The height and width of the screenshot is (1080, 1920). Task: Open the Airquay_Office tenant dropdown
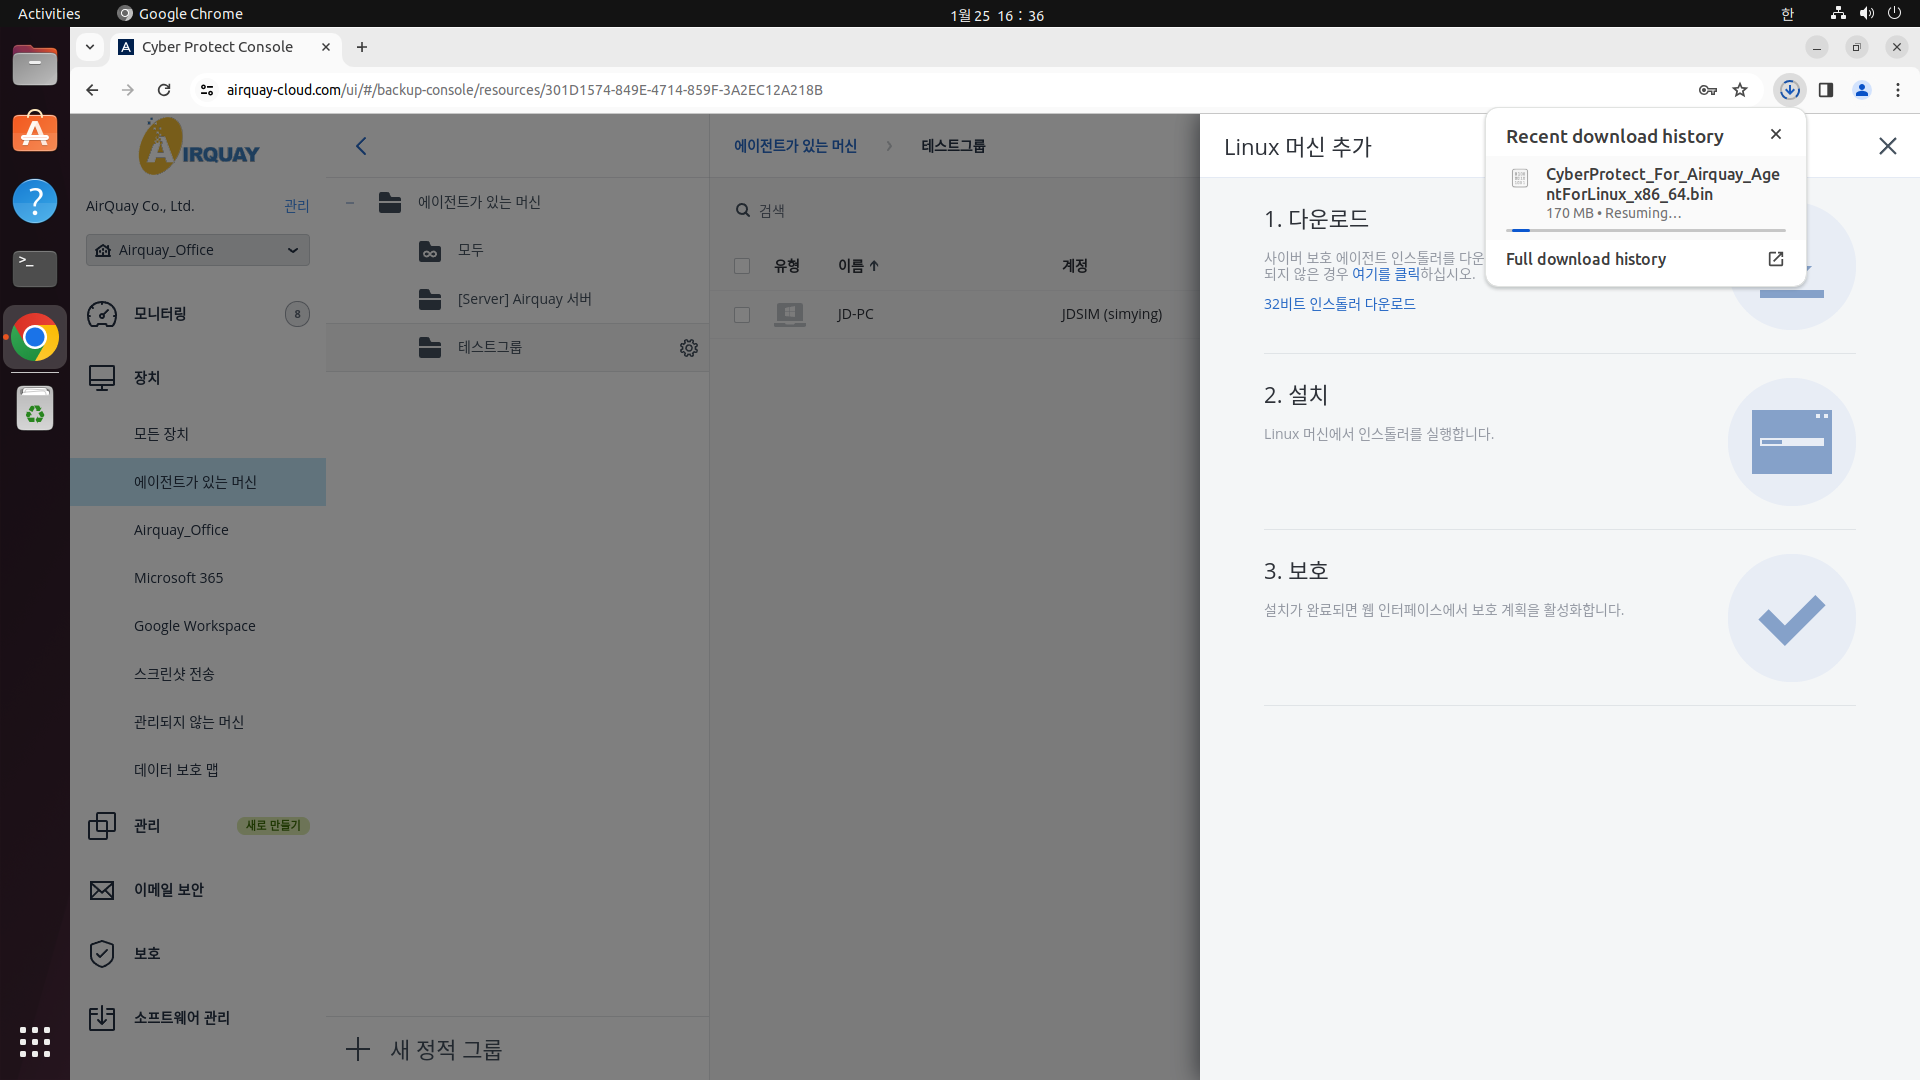[x=198, y=250]
